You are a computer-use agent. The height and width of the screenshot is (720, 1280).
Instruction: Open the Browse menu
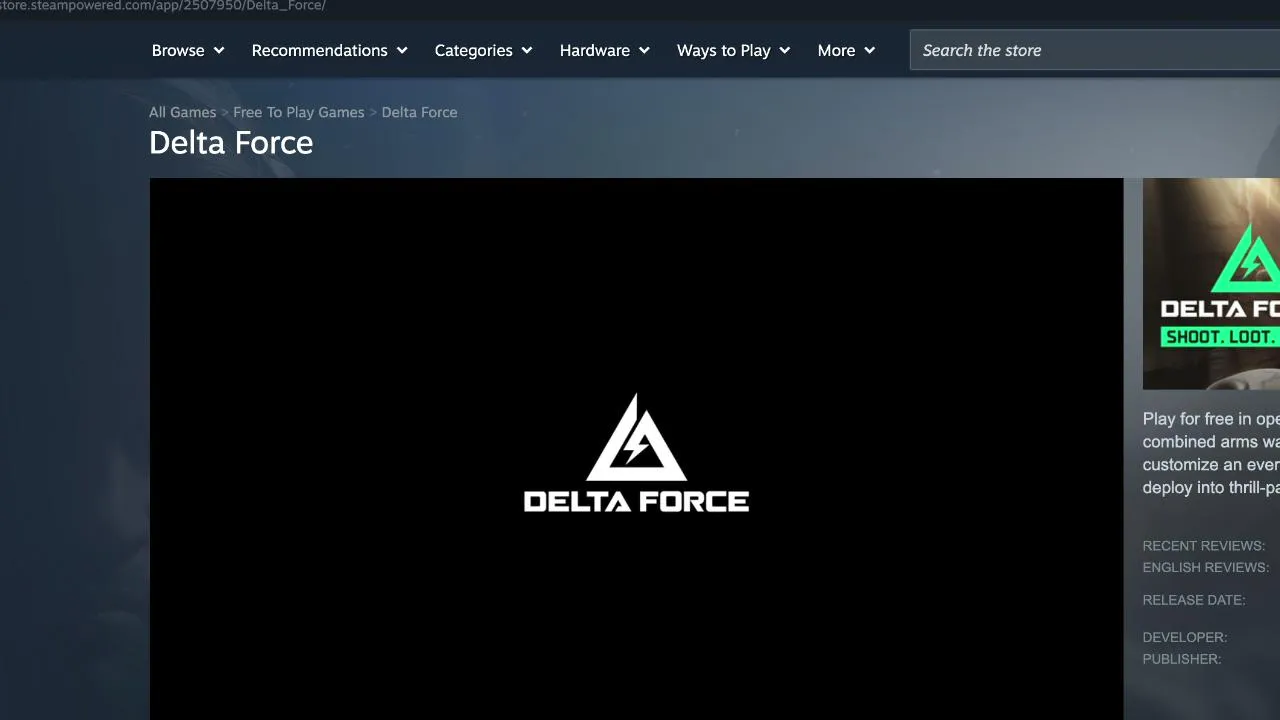[188, 50]
